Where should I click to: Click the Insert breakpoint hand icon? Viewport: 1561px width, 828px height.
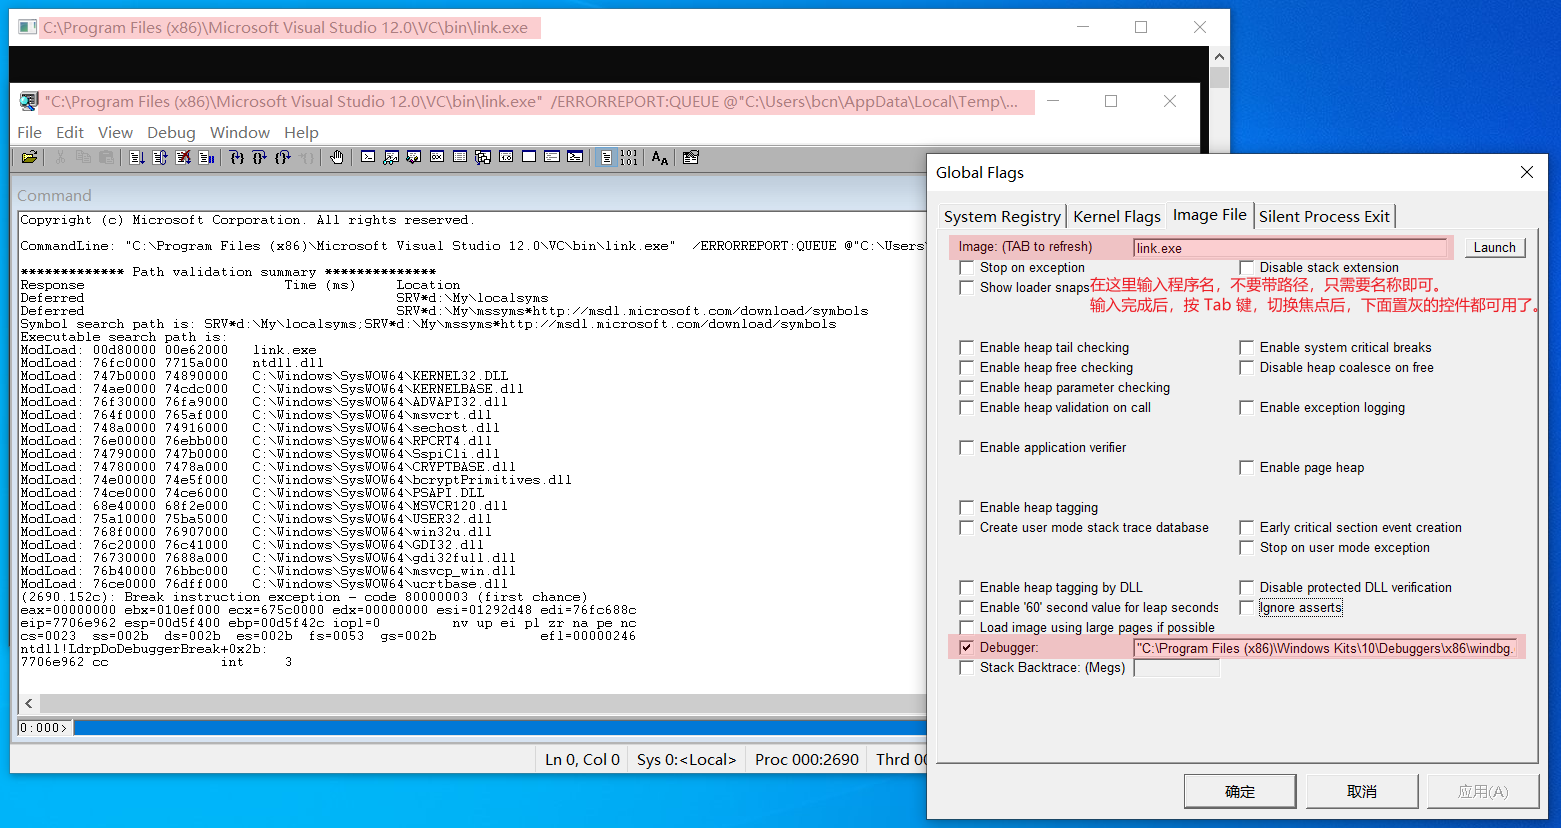pos(335,157)
